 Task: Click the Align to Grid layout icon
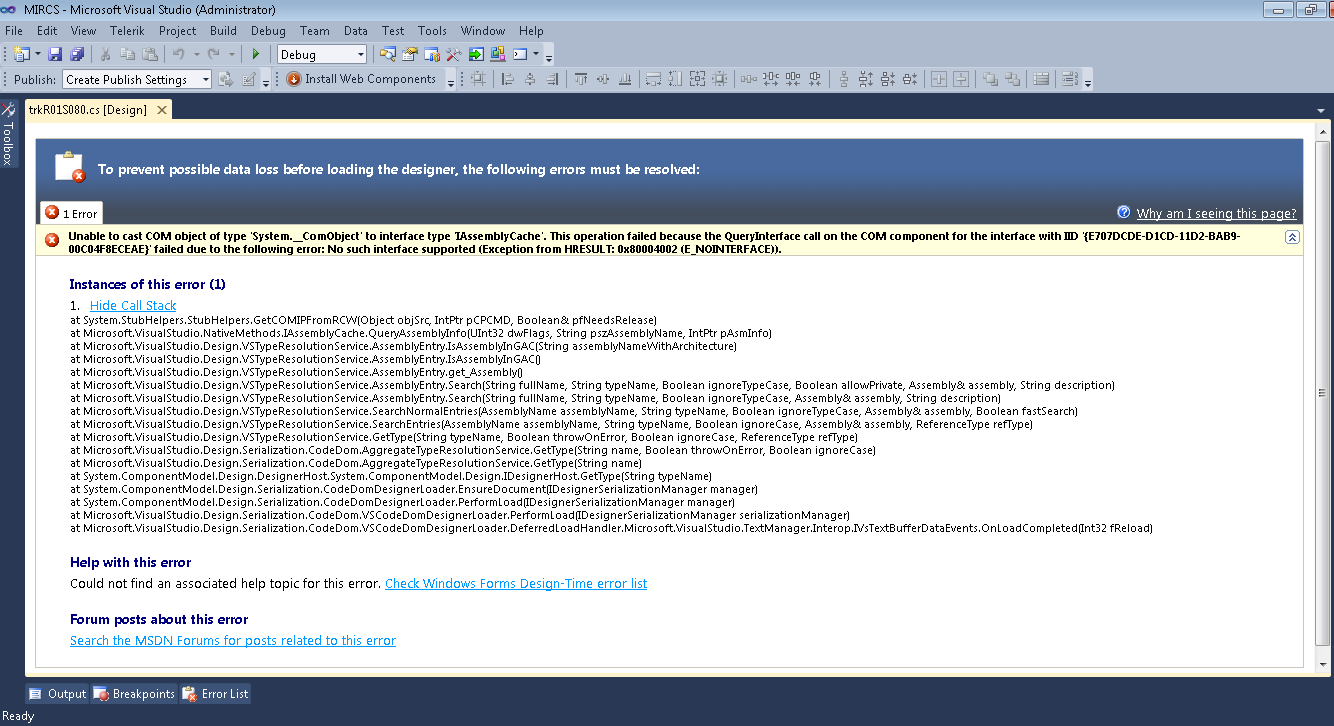click(x=478, y=79)
